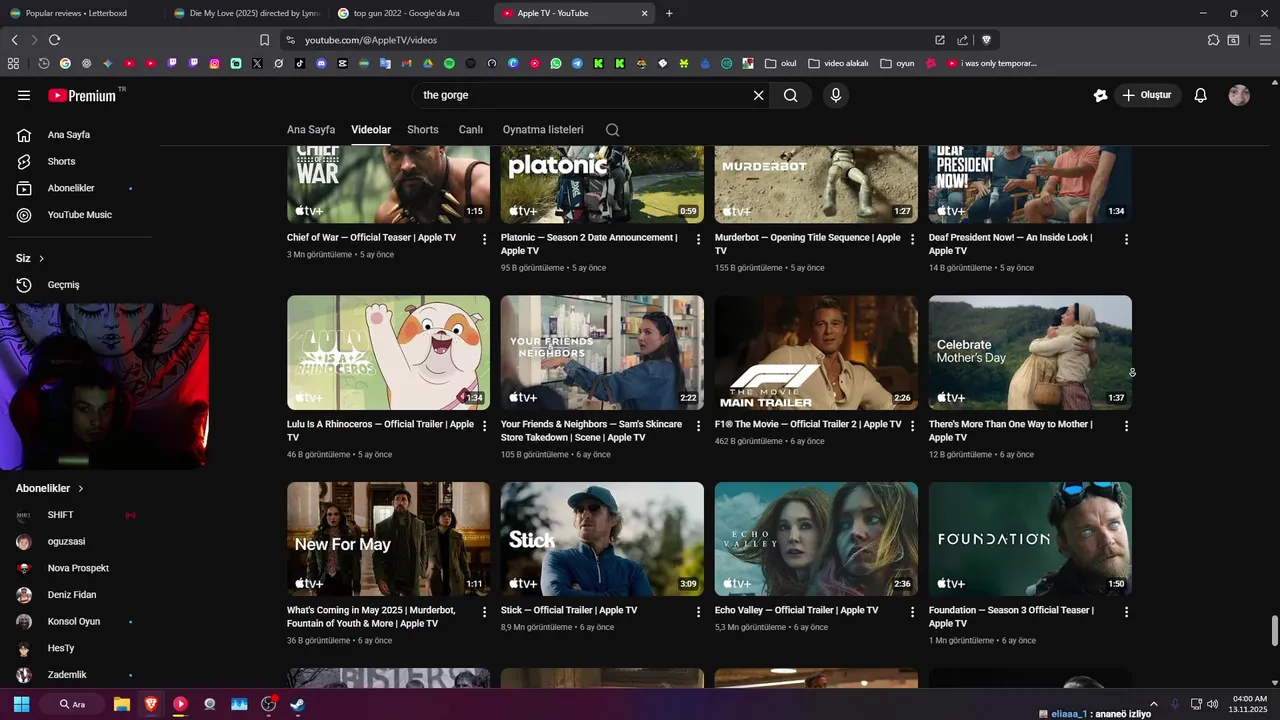This screenshot has width=1280, height=720.
Task: Open a new browser tab
Action: click(x=669, y=13)
